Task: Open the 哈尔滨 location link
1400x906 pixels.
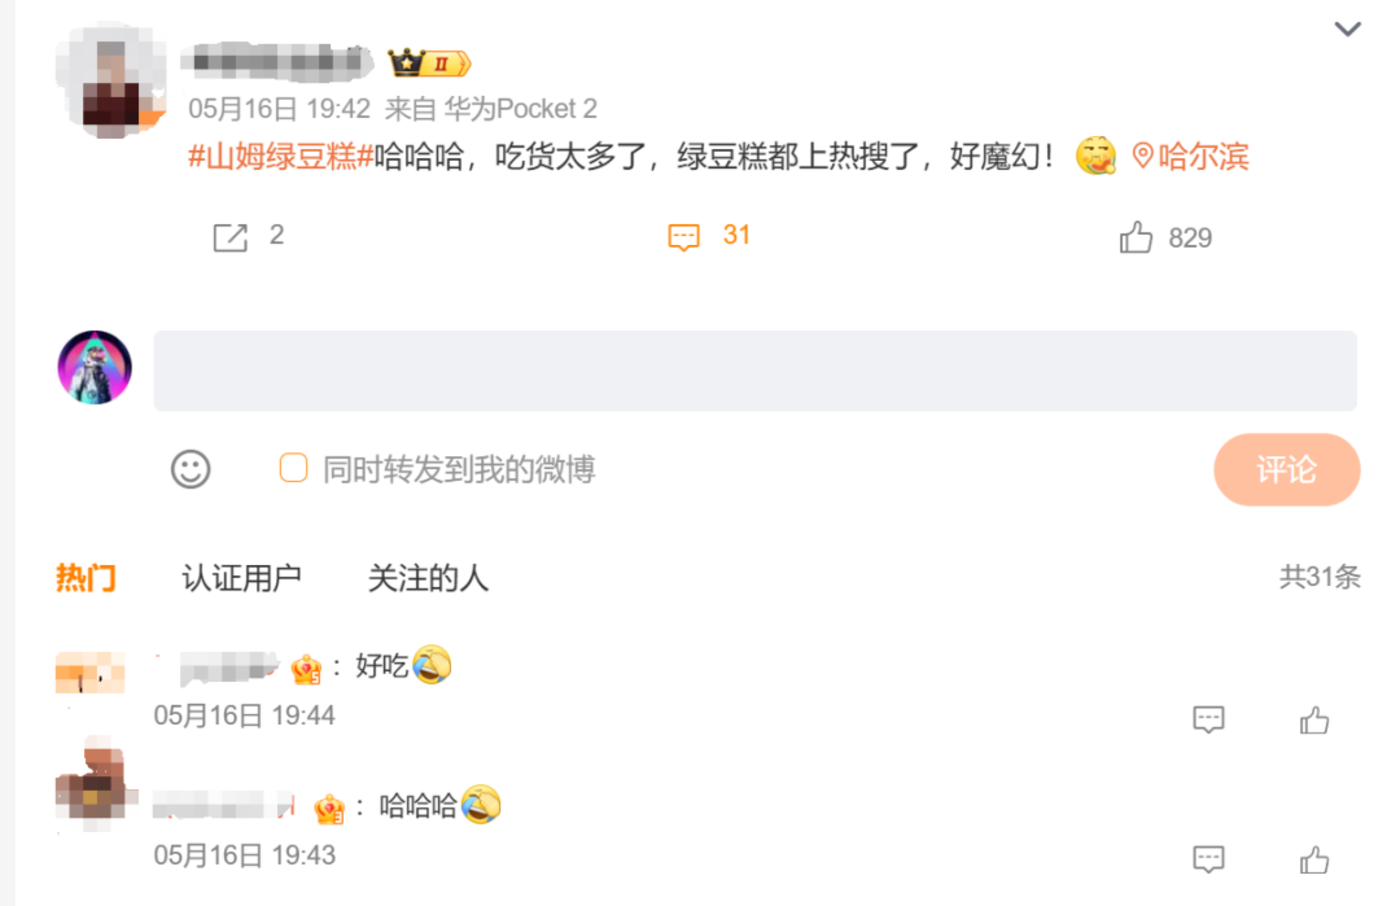Action: (x=1190, y=157)
